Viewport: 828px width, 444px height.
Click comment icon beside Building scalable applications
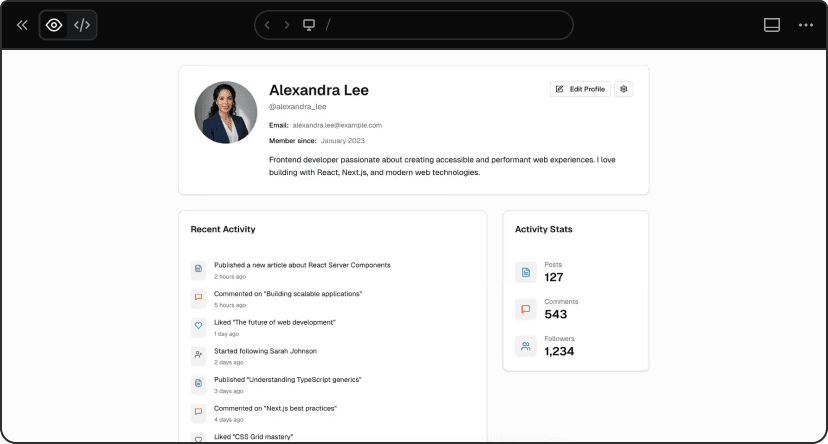[198, 297]
